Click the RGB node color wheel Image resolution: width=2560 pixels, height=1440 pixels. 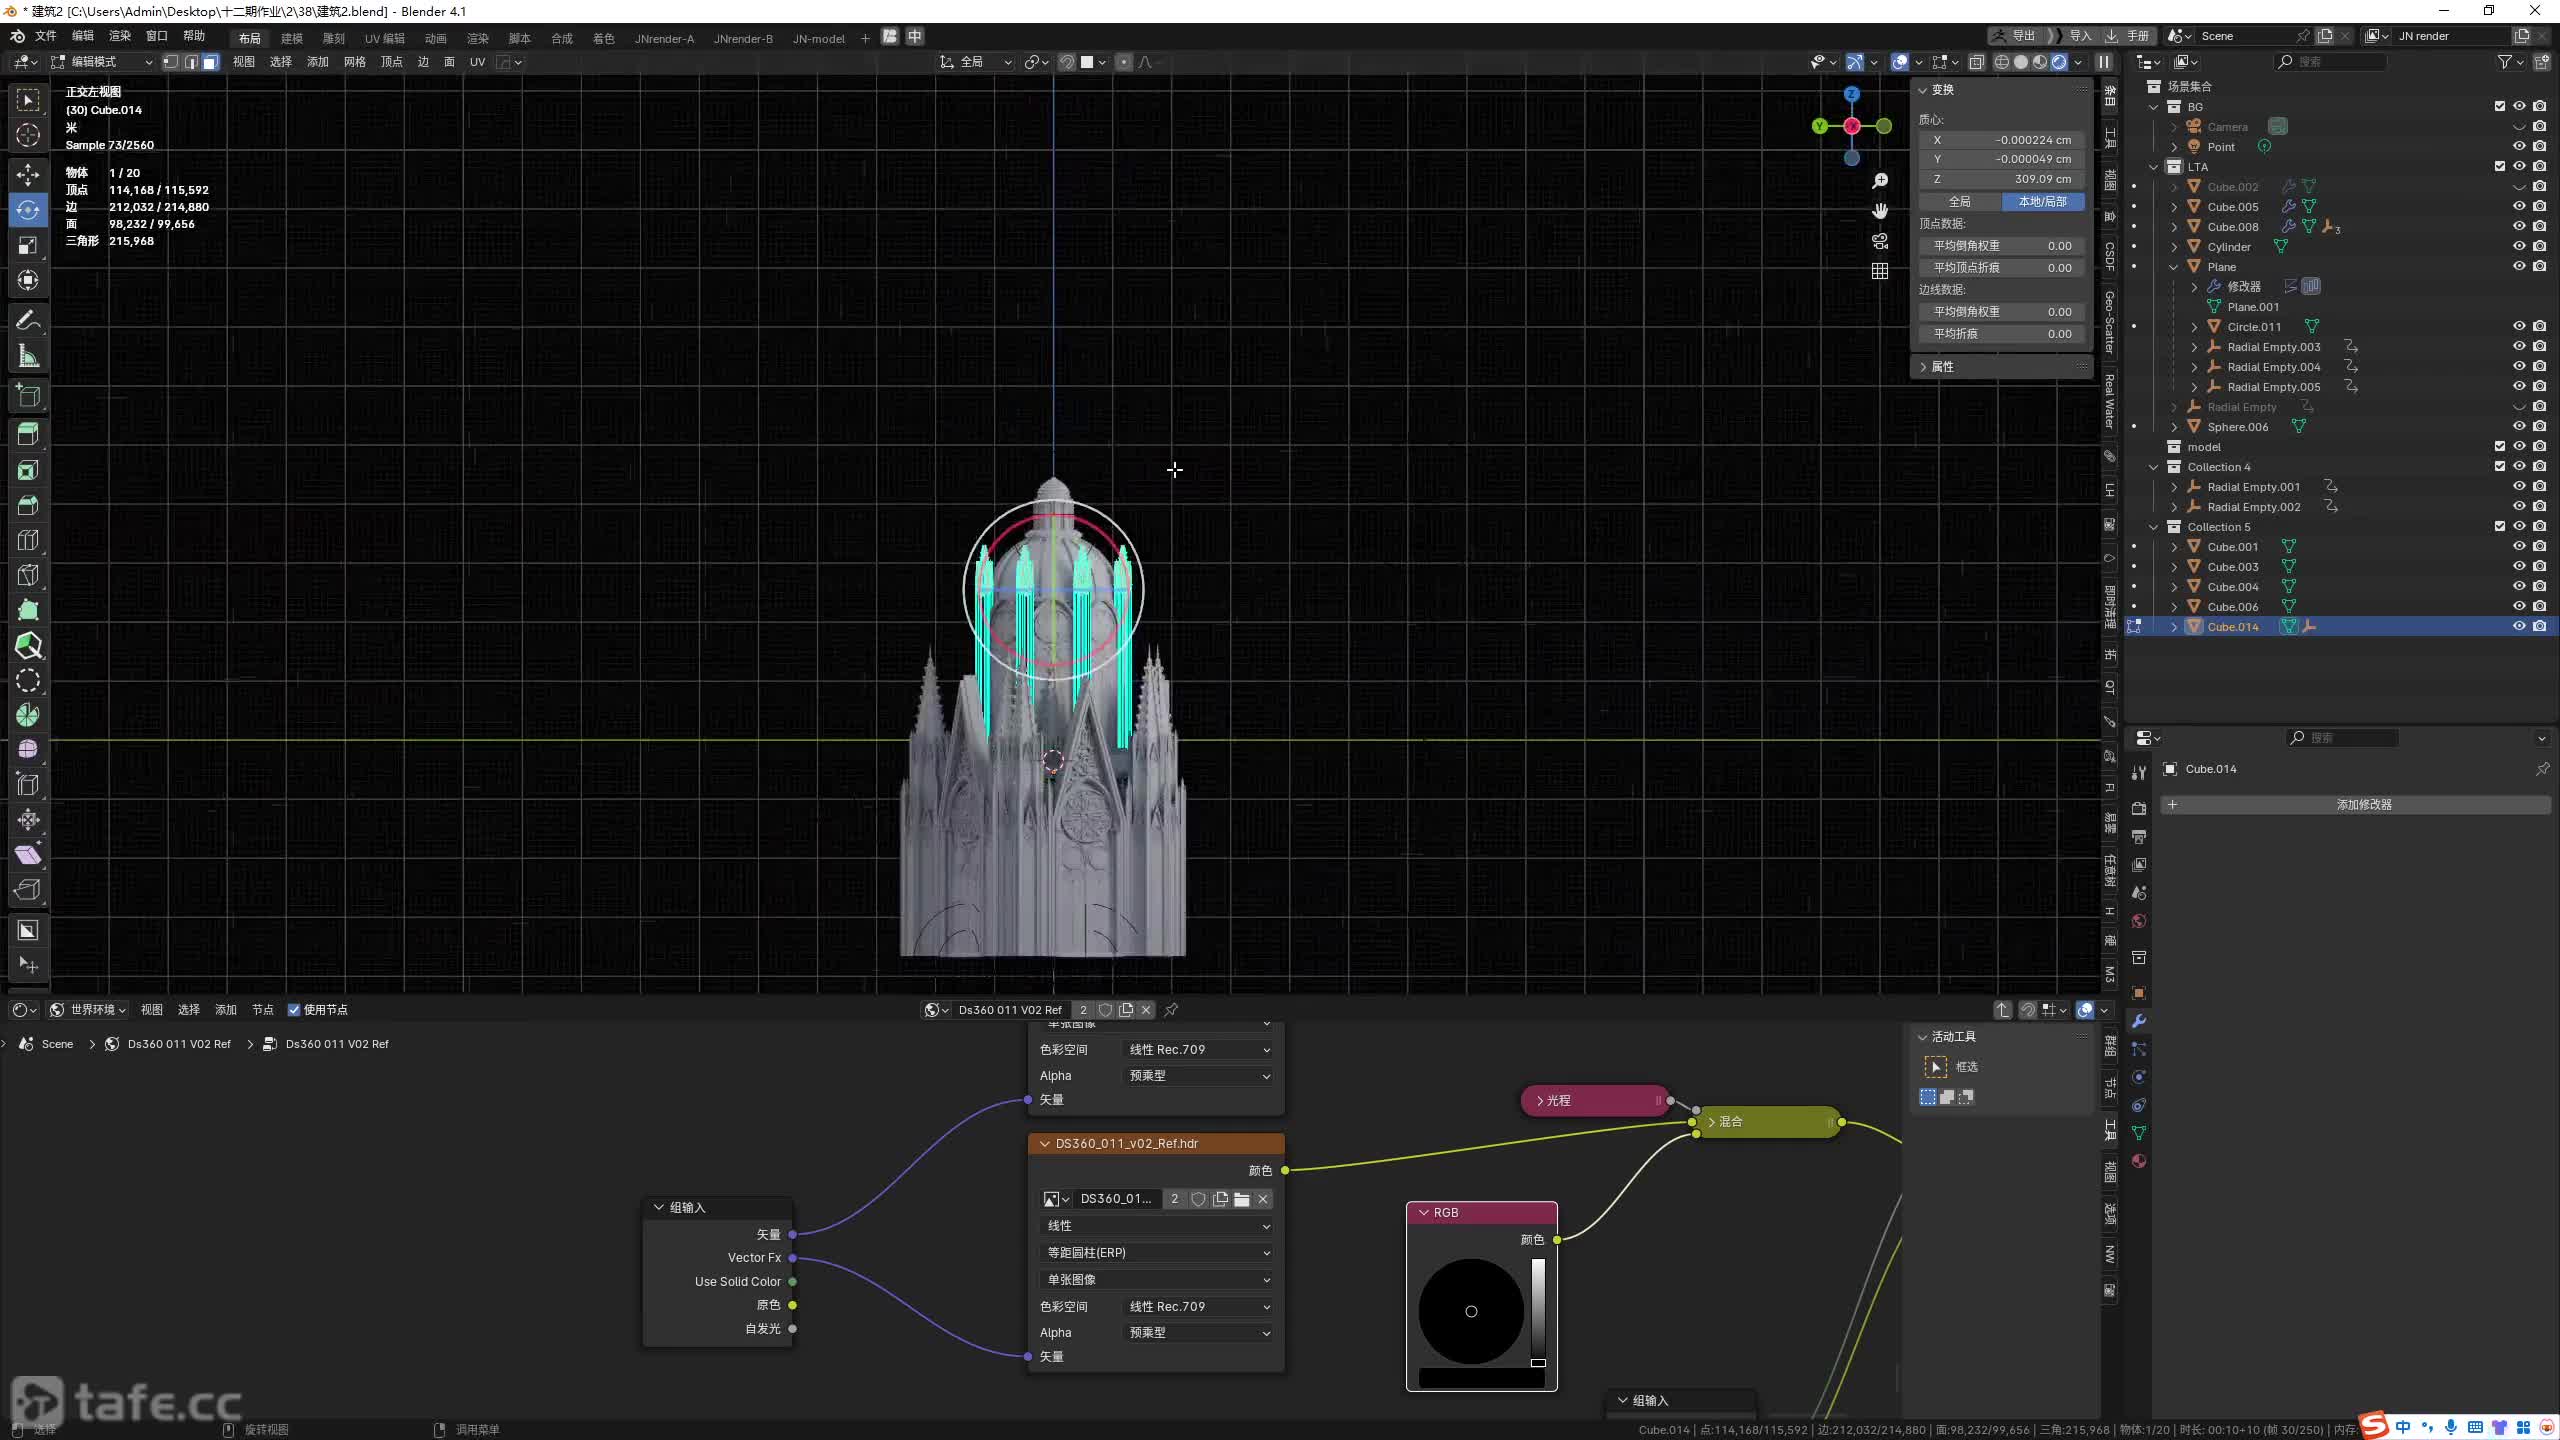(1470, 1311)
